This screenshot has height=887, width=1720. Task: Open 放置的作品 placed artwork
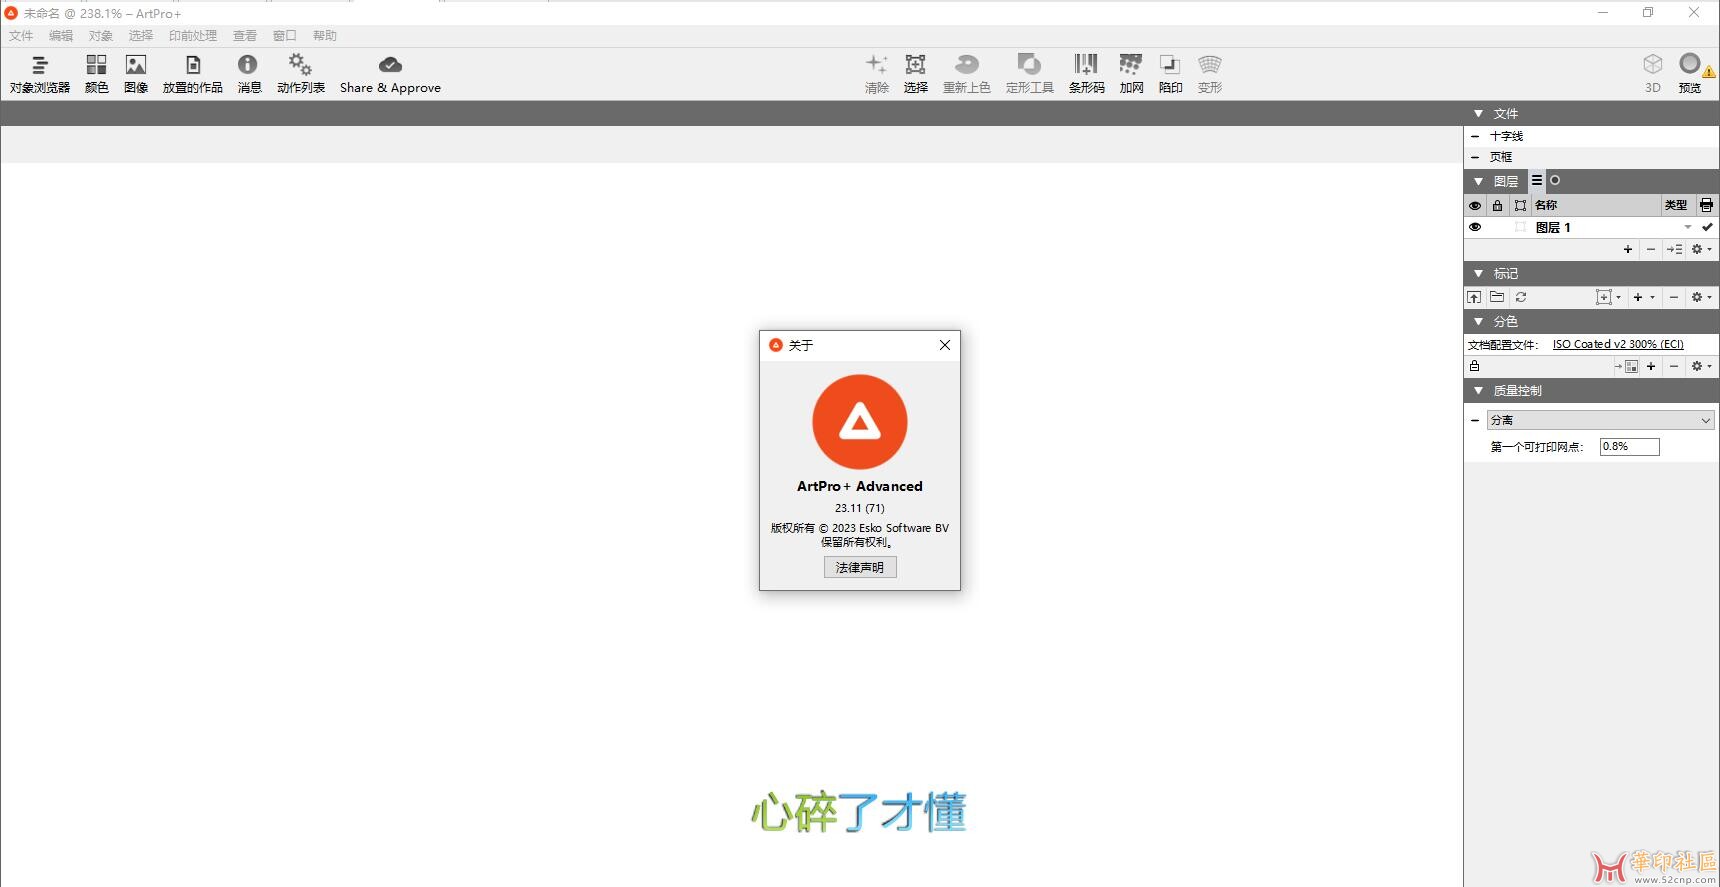[x=193, y=74]
